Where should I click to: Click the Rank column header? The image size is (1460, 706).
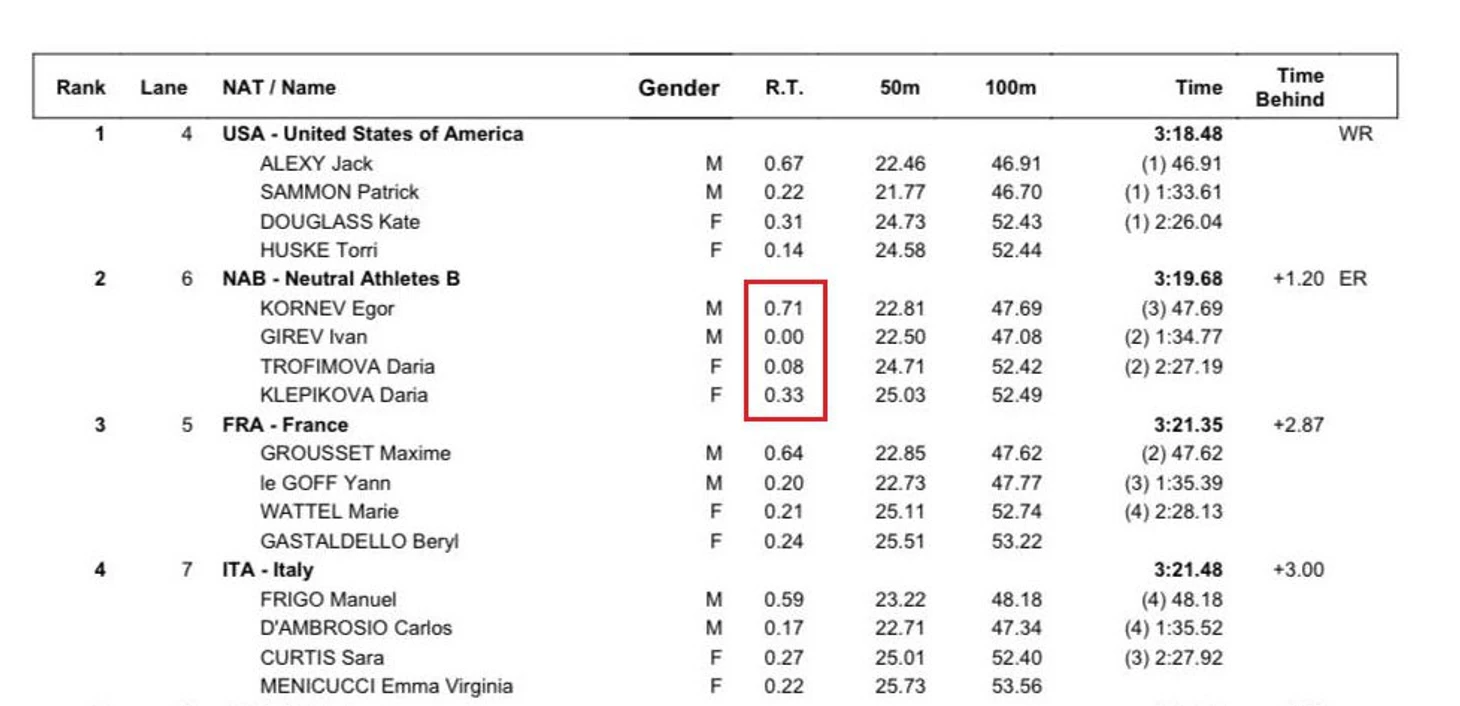81,87
